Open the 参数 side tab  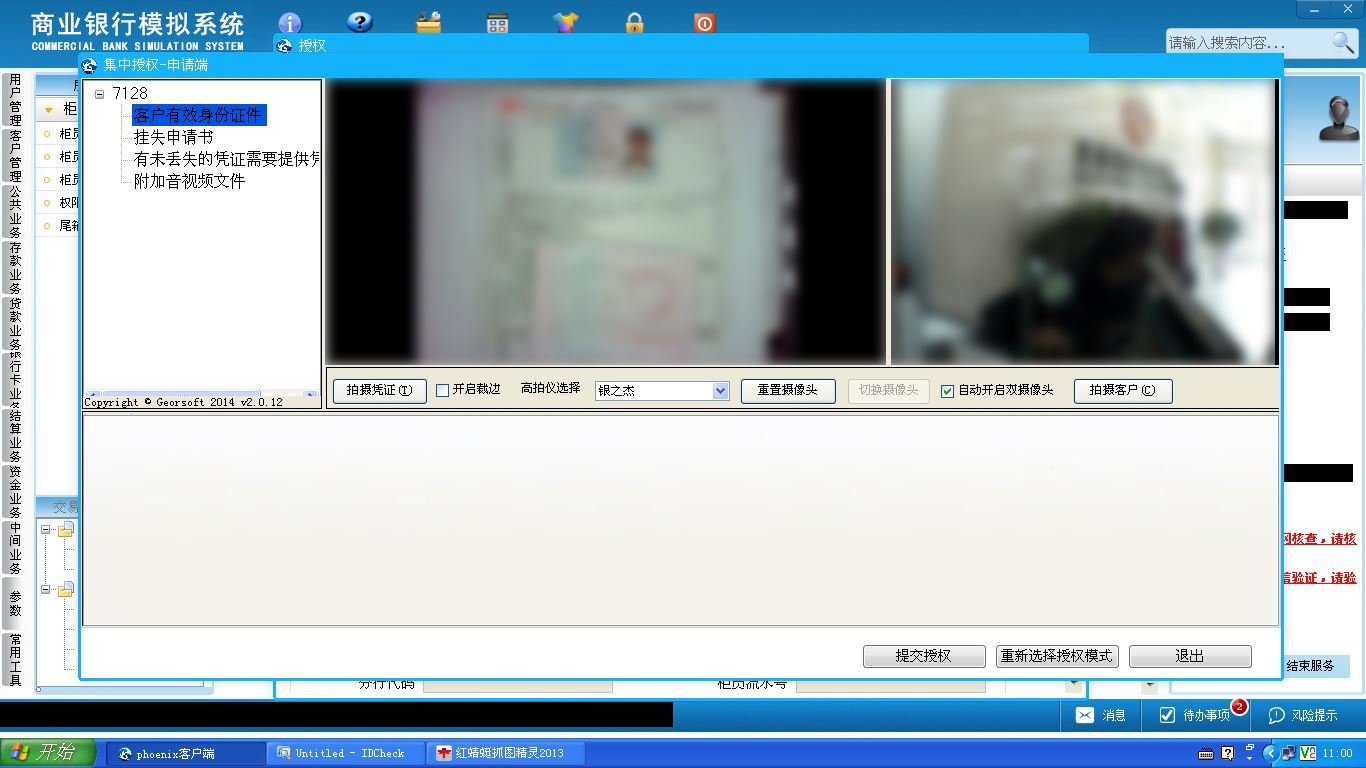click(x=15, y=603)
